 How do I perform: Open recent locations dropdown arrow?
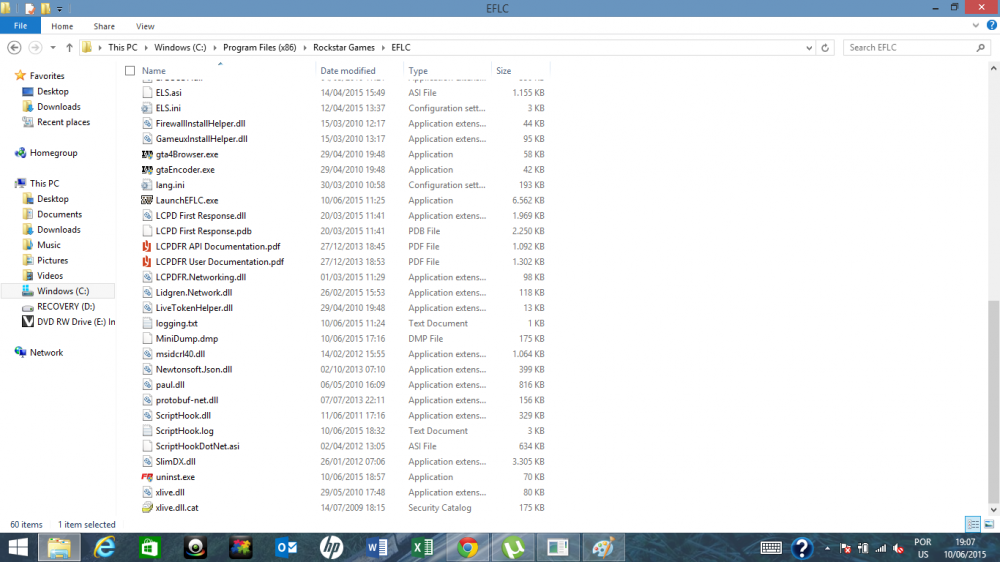tap(53, 48)
